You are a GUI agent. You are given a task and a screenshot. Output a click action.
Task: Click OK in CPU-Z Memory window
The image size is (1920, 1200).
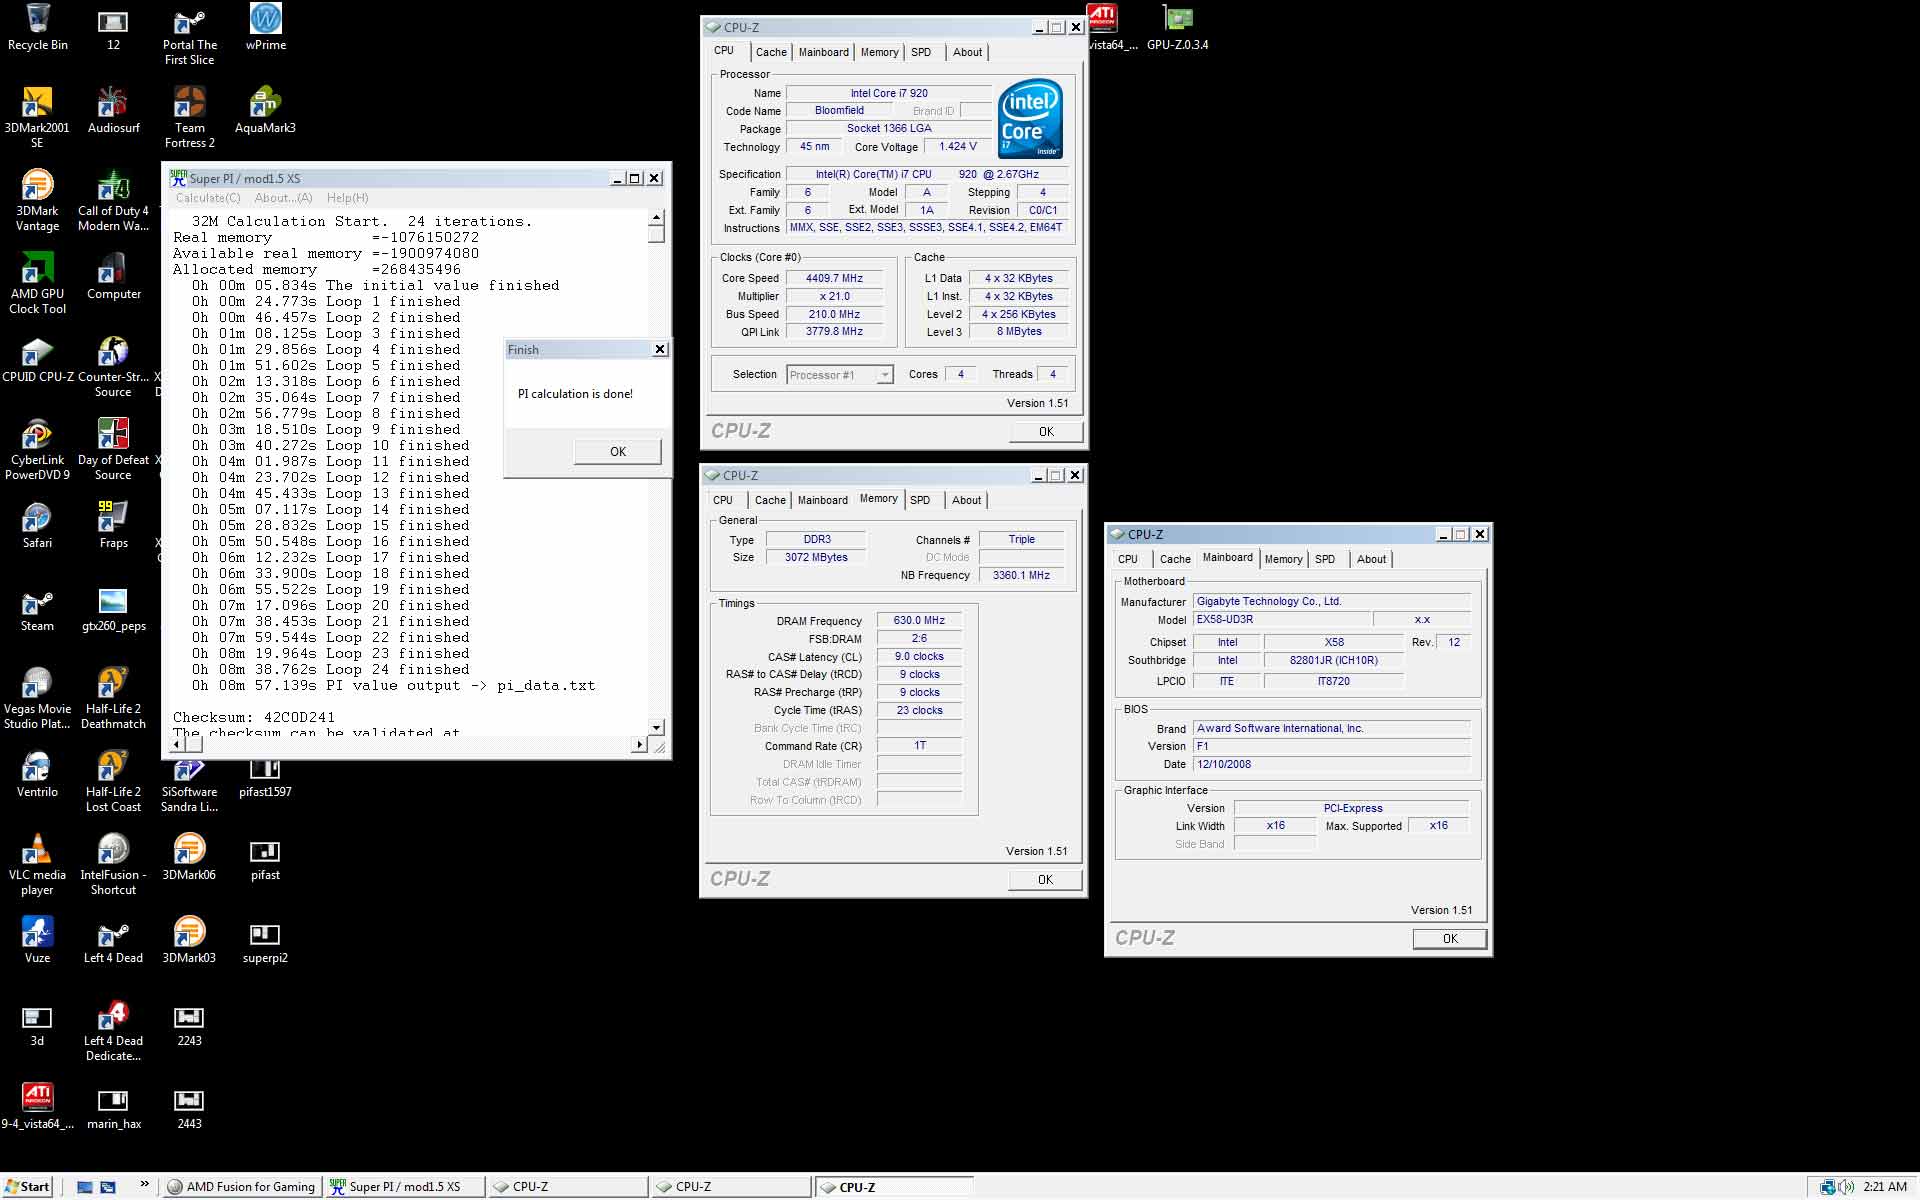click(x=1045, y=880)
